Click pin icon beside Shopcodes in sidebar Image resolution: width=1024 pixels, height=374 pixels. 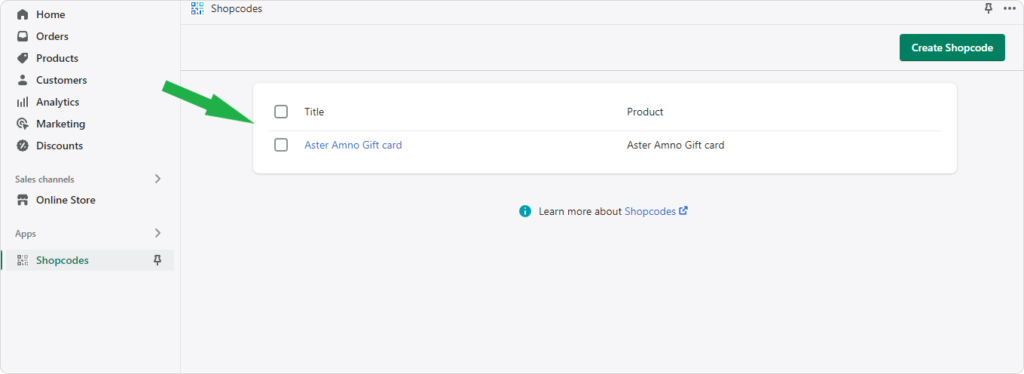[x=157, y=260]
